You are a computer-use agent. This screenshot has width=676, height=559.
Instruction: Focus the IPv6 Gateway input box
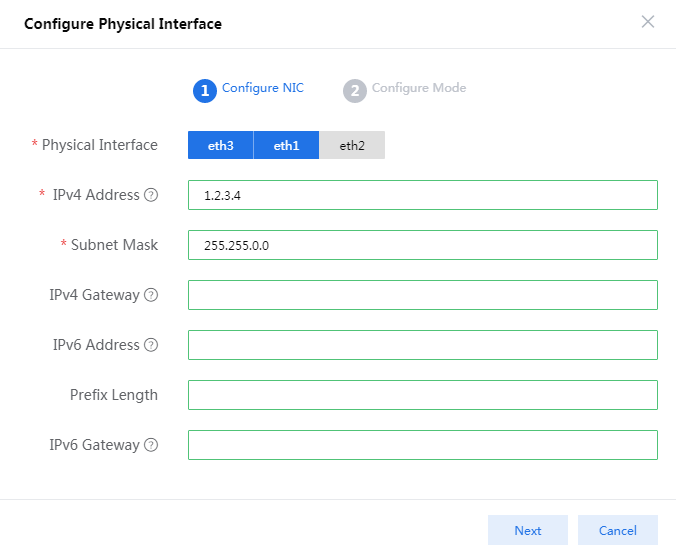[x=422, y=445]
